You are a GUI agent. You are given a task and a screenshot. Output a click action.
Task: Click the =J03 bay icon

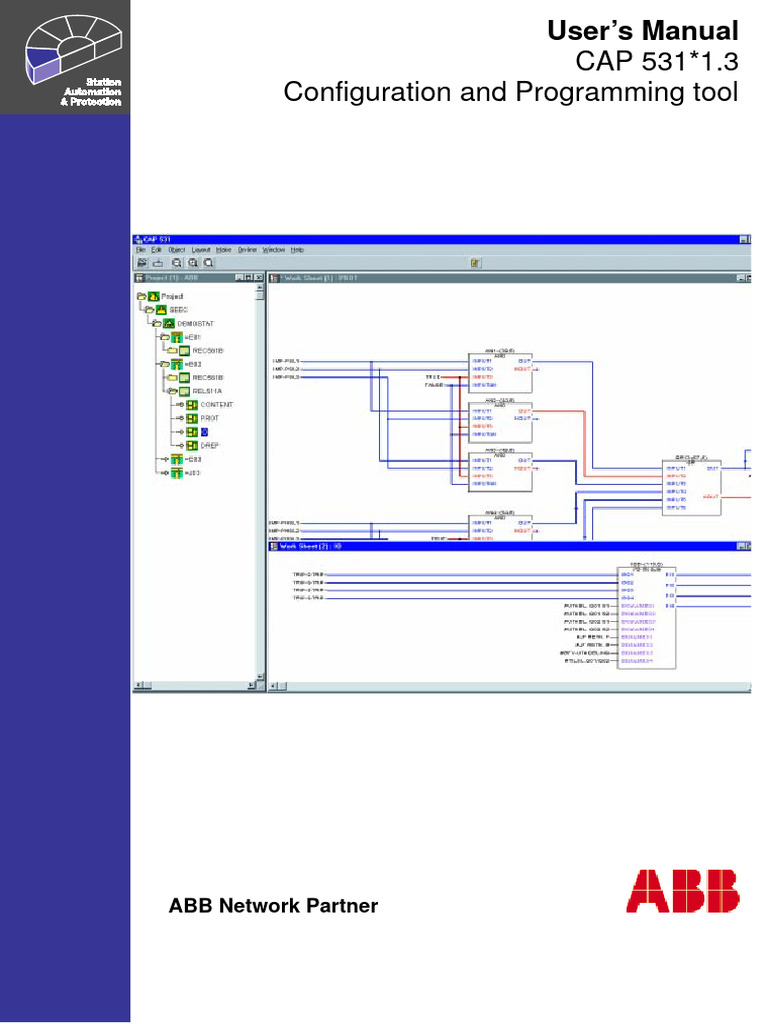[176, 473]
